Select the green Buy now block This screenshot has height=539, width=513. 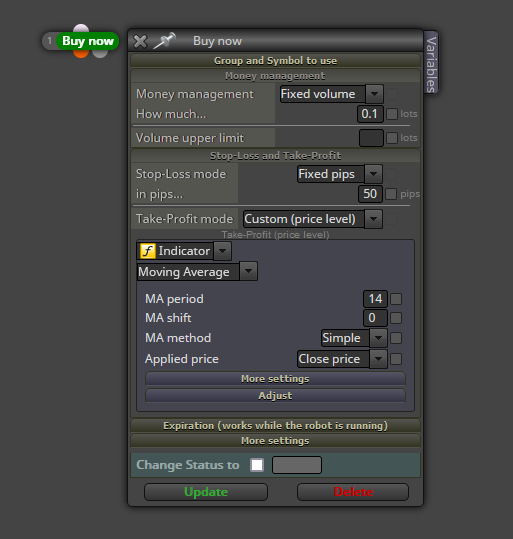(87, 41)
